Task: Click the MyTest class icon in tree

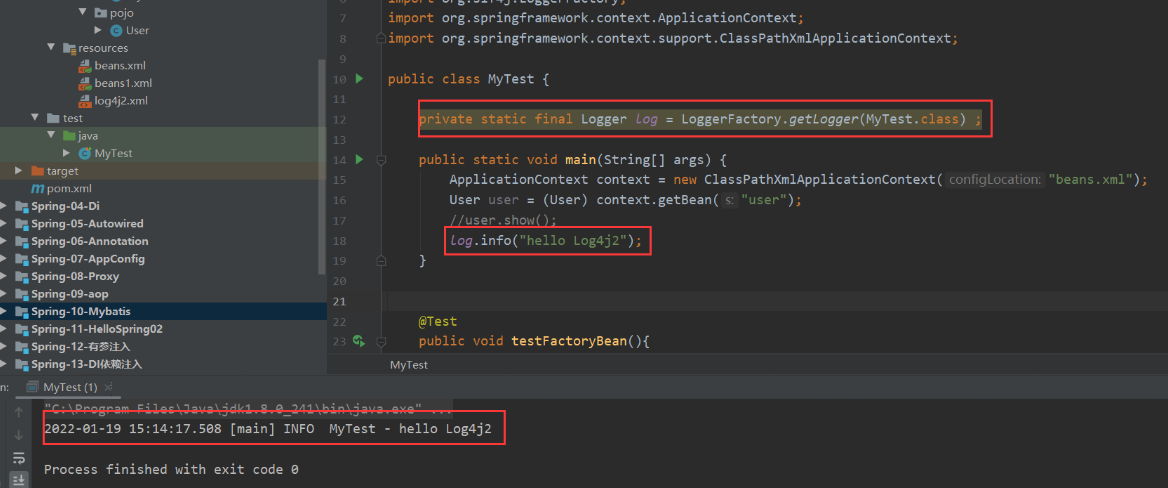Action: [x=85, y=153]
